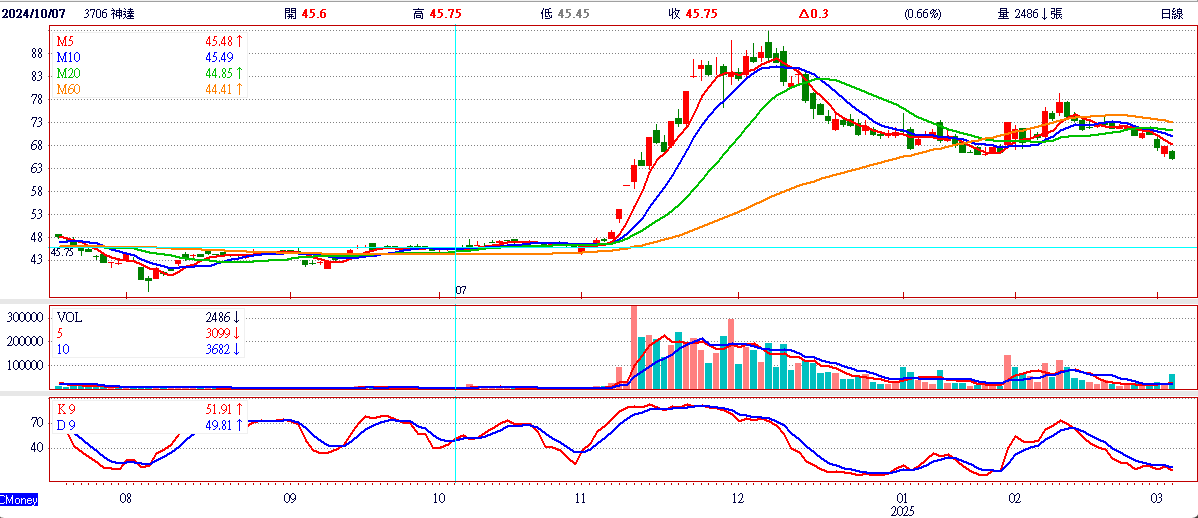Click the VOL value 2486
The height and width of the screenshot is (518, 1198).
(218, 316)
